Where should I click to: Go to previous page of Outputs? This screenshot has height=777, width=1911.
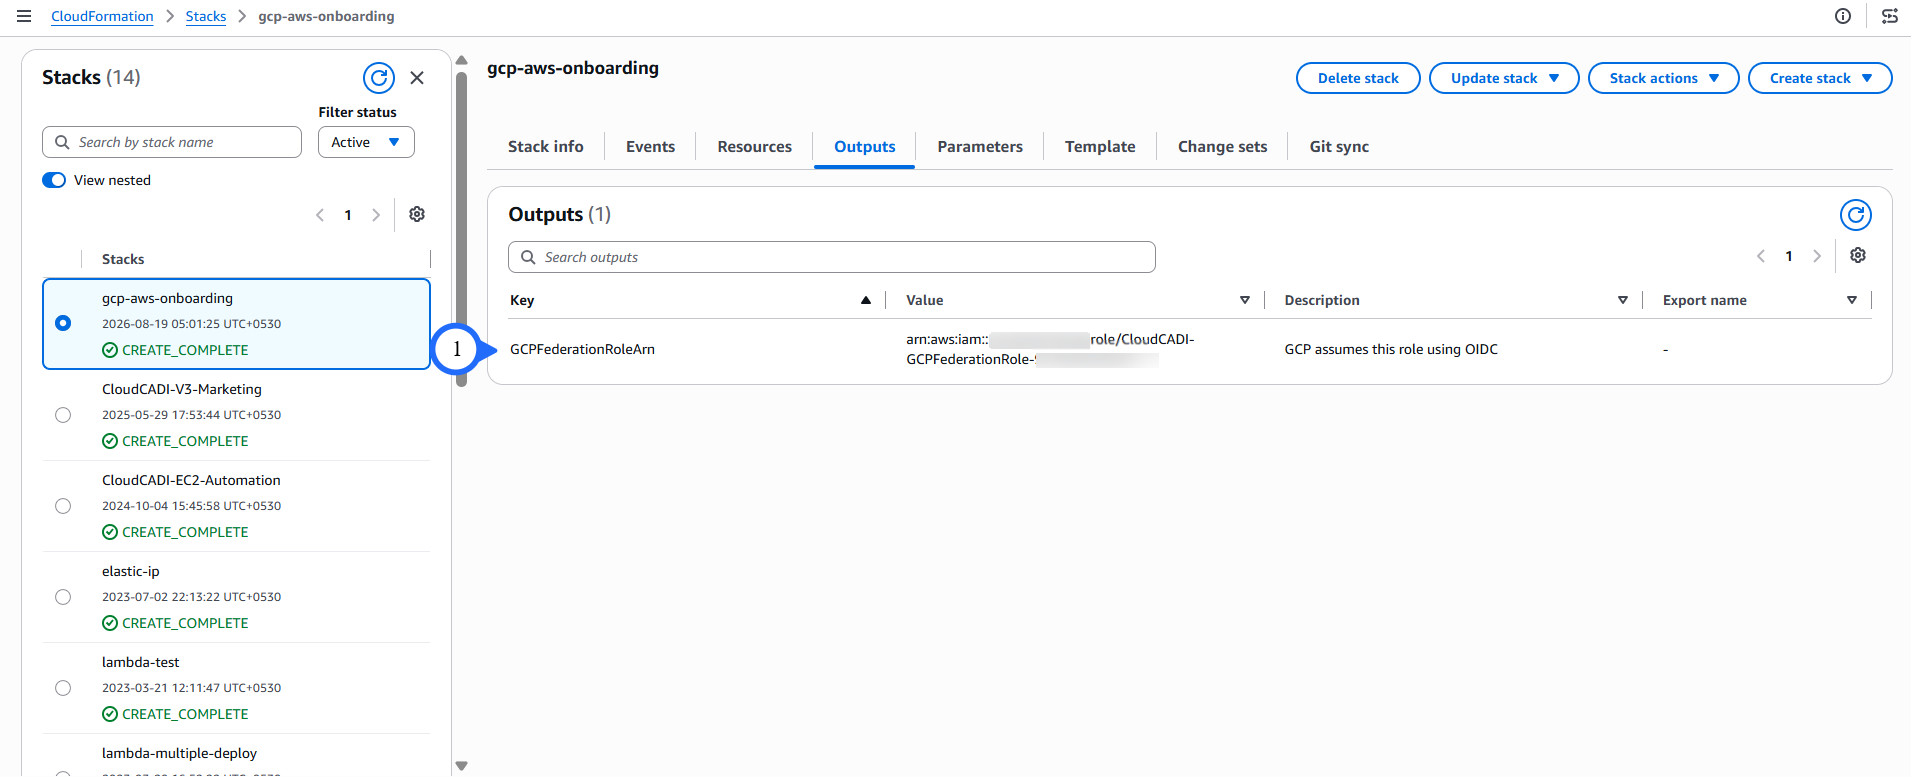coord(1761,256)
